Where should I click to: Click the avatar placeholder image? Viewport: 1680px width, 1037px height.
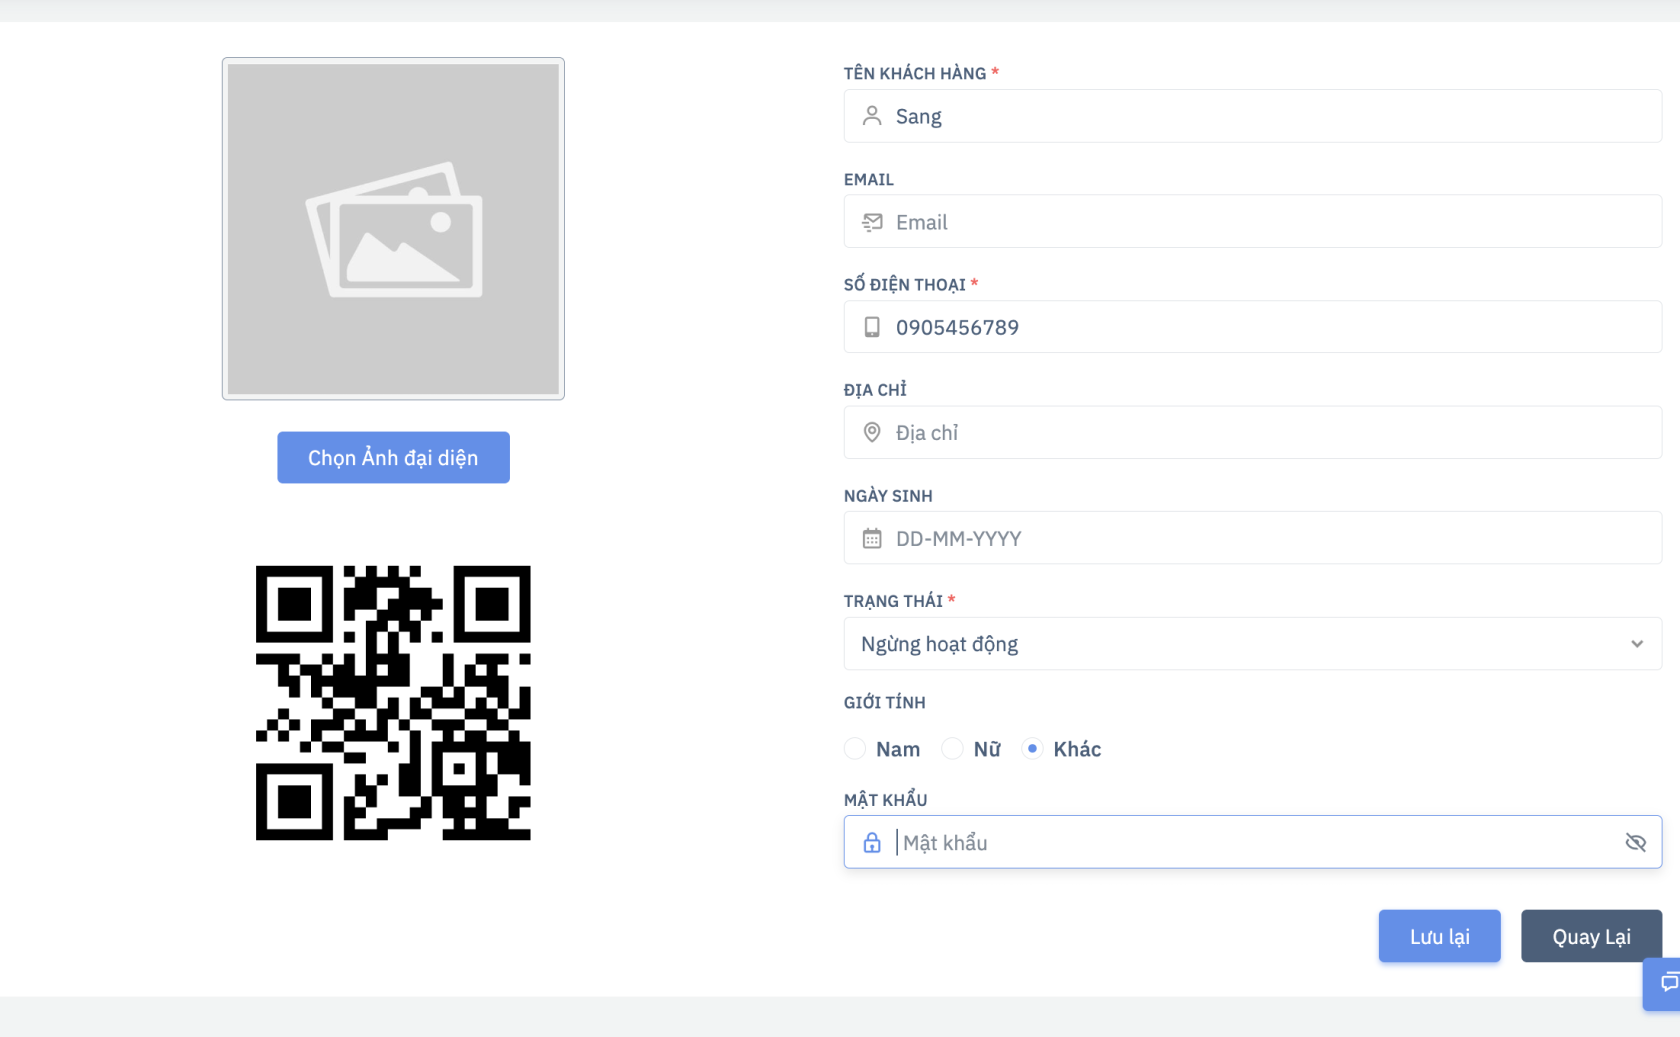coord(393,229)
